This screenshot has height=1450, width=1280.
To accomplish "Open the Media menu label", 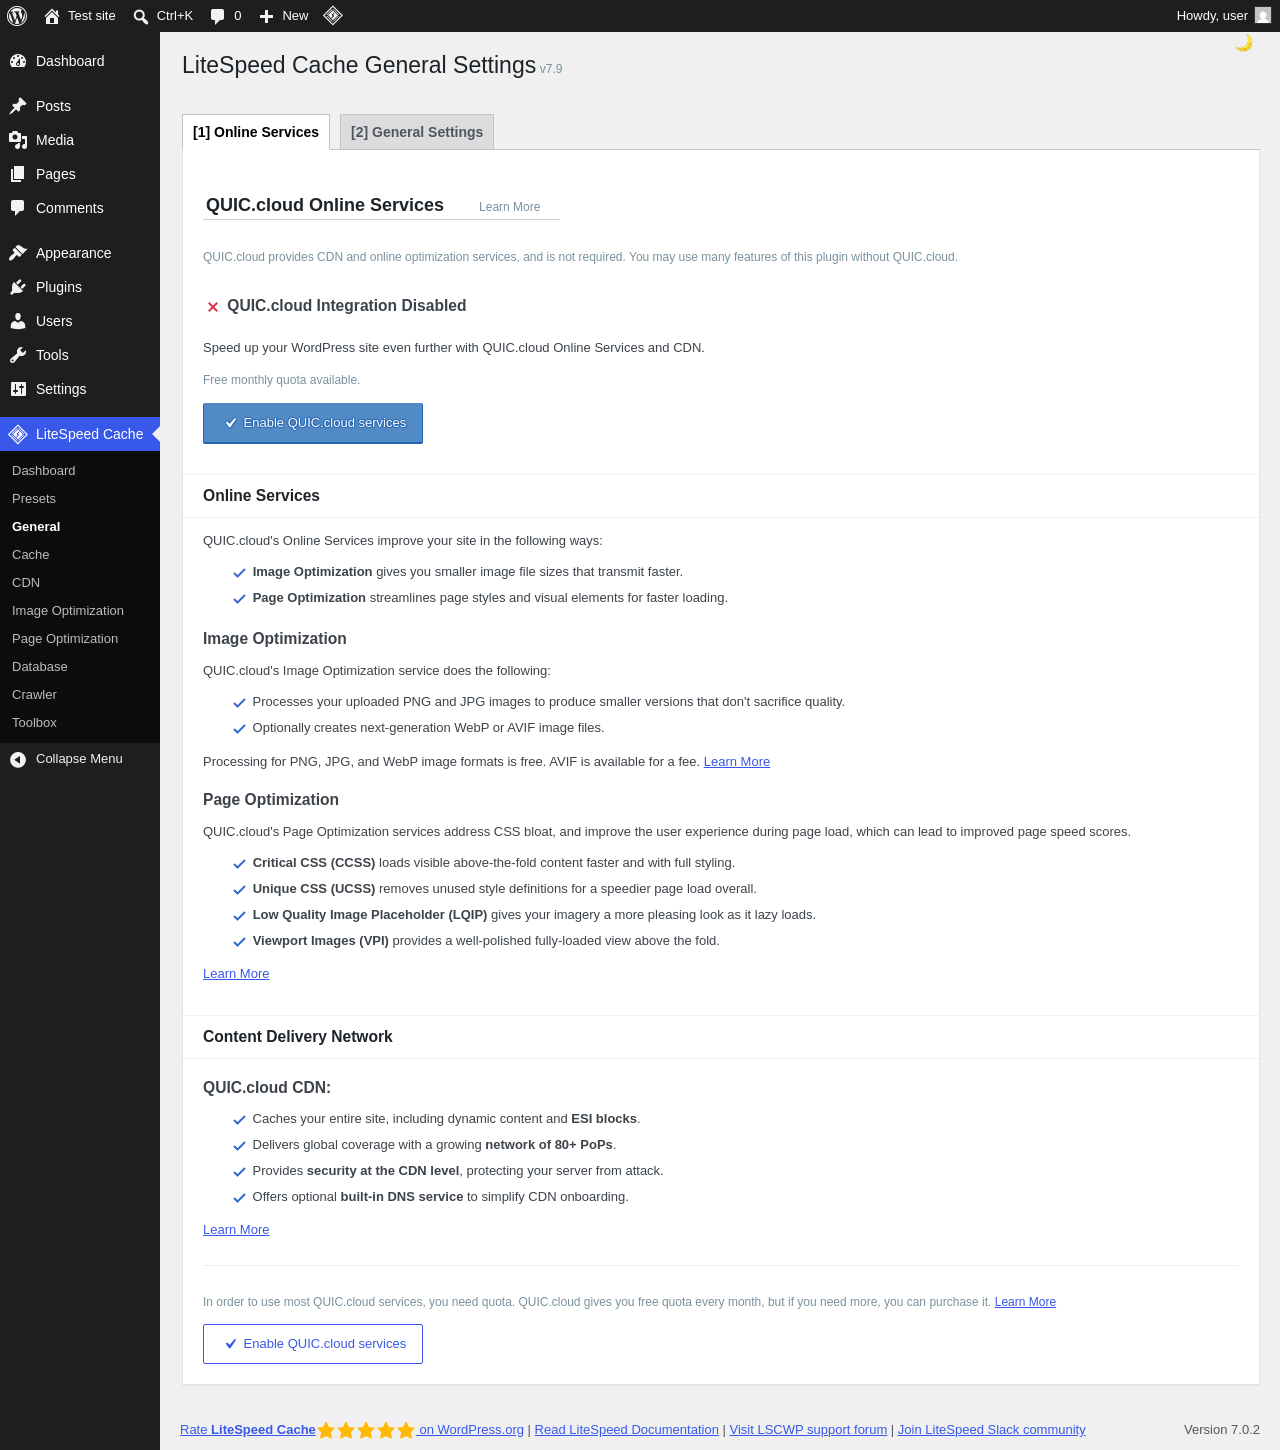I will (x=55, y=140).
